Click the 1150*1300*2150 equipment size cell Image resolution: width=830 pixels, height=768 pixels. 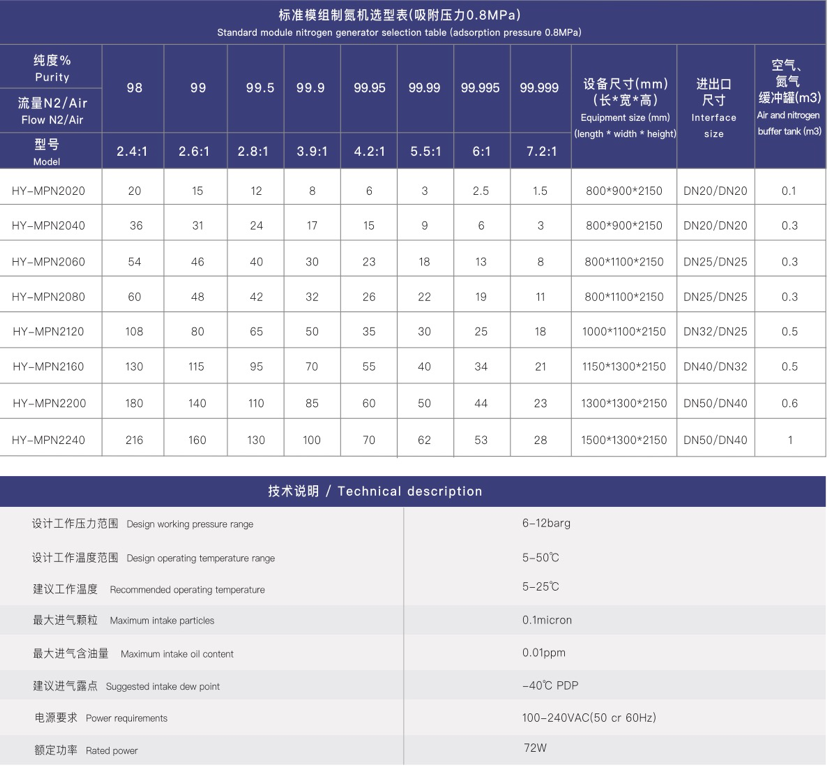625,367
